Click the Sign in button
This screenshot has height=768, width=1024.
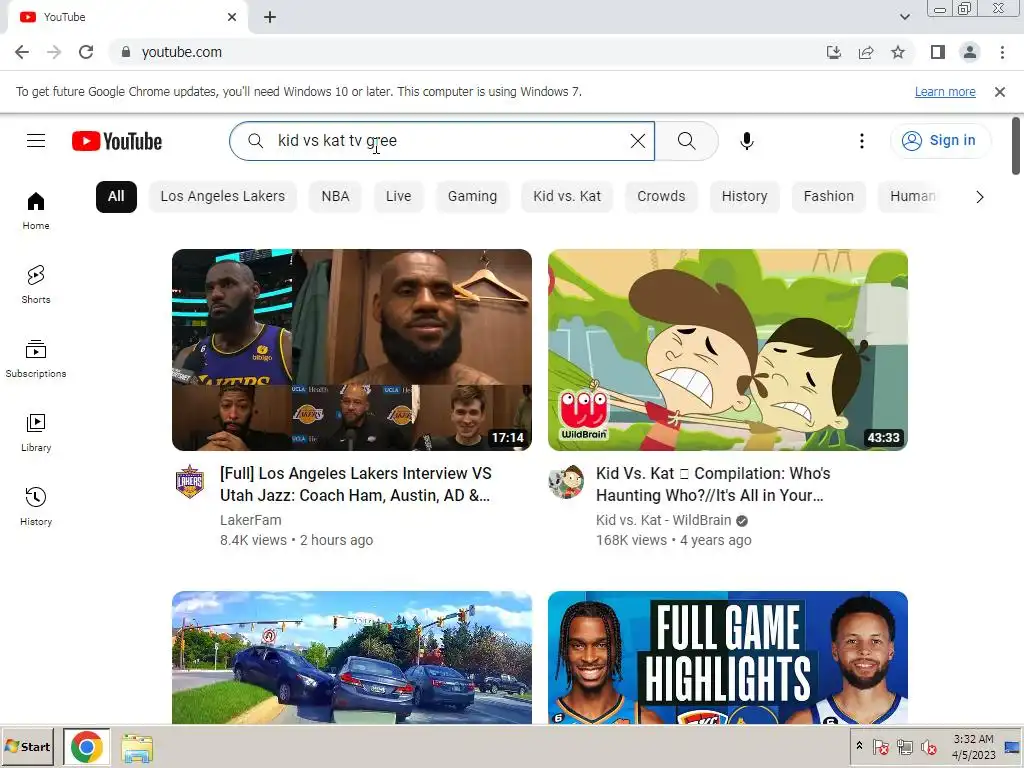pos(940,140)
